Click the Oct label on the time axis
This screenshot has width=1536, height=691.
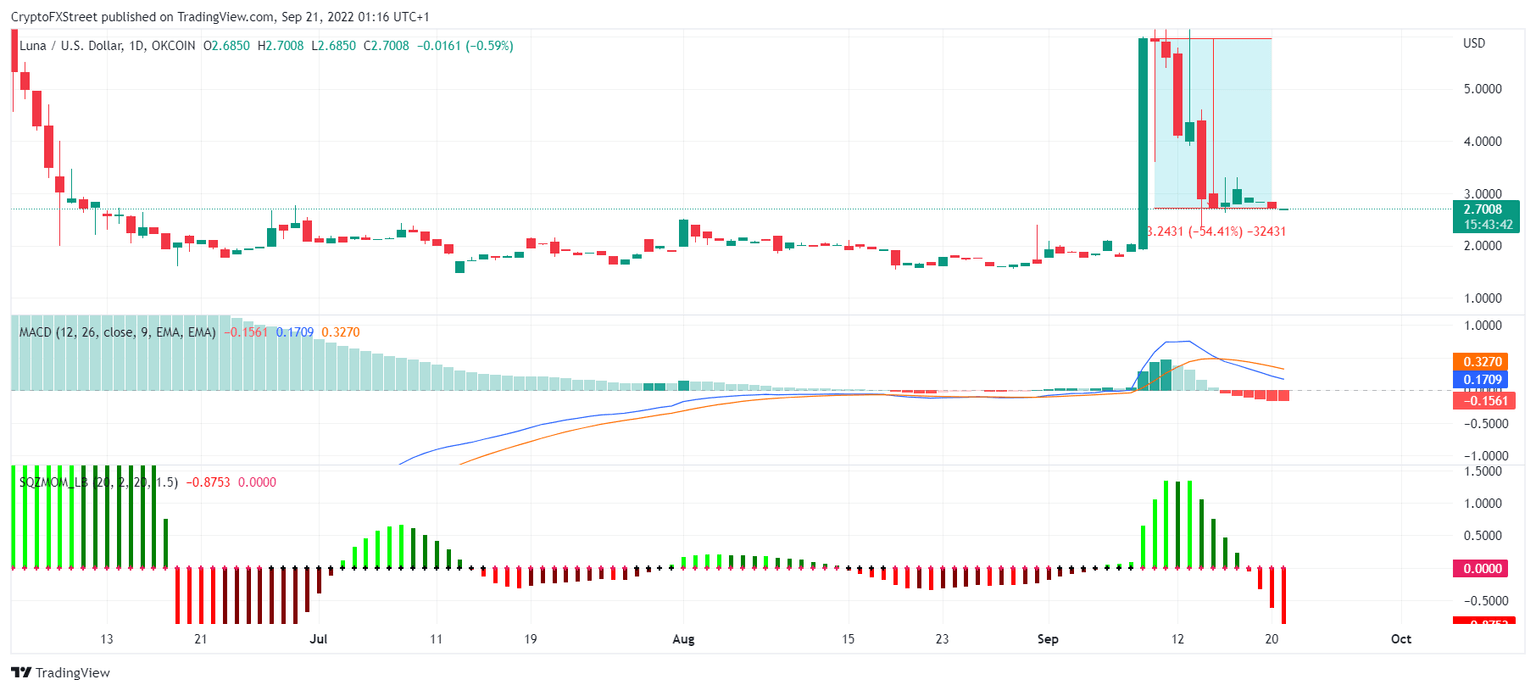click(1401, 639)
